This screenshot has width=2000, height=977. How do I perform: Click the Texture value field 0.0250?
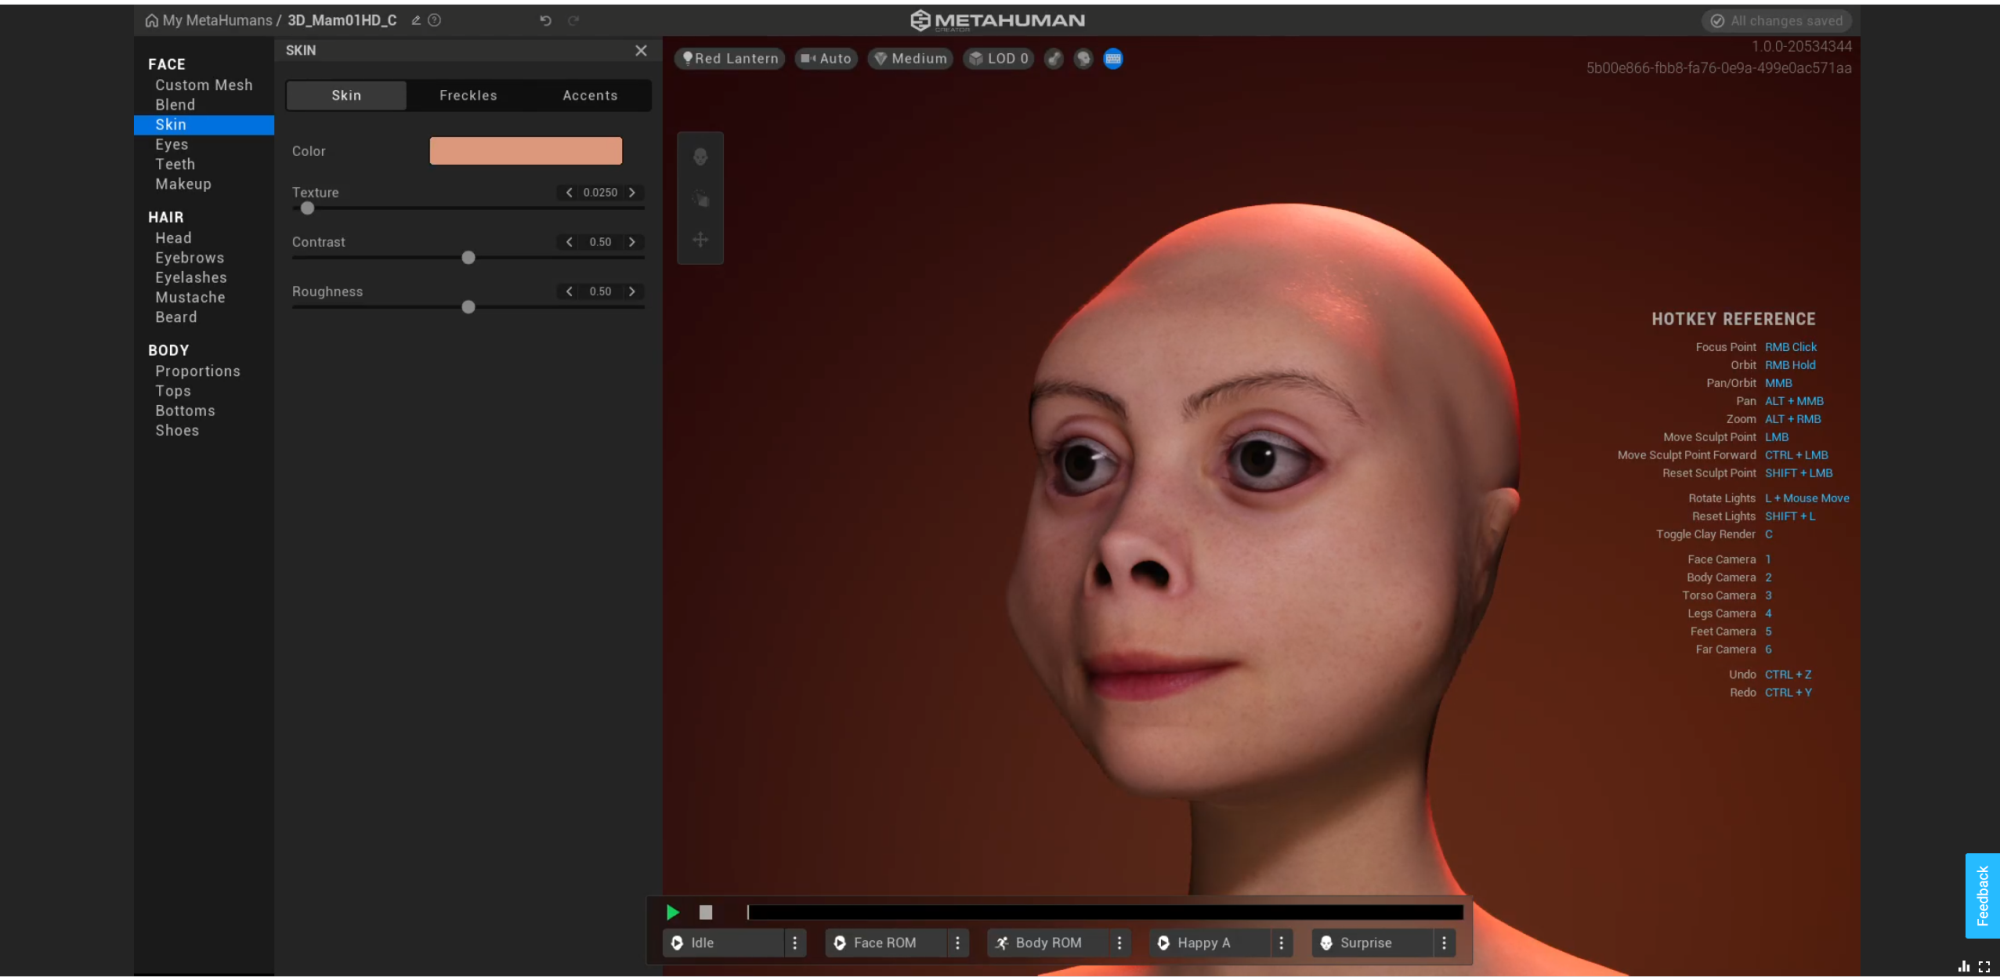[x=600, y=193]
